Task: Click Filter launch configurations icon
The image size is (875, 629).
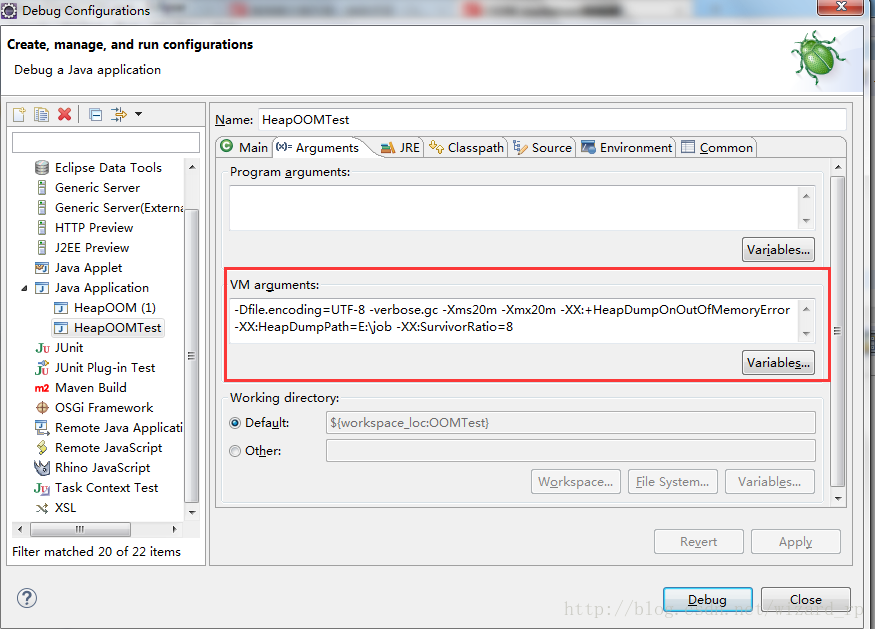Action: click(118, 114)
